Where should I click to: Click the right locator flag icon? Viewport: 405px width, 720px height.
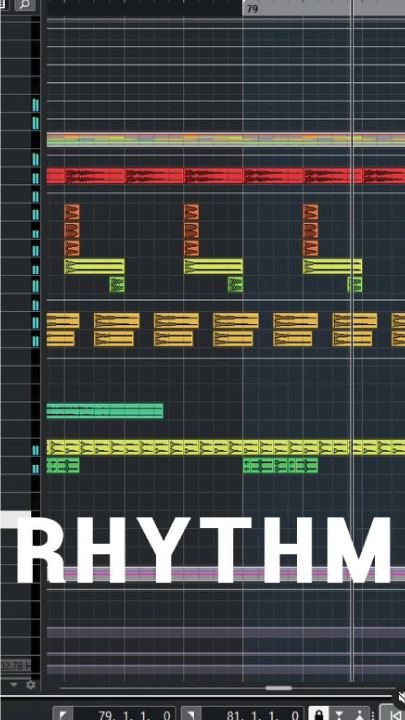point(191,714)
